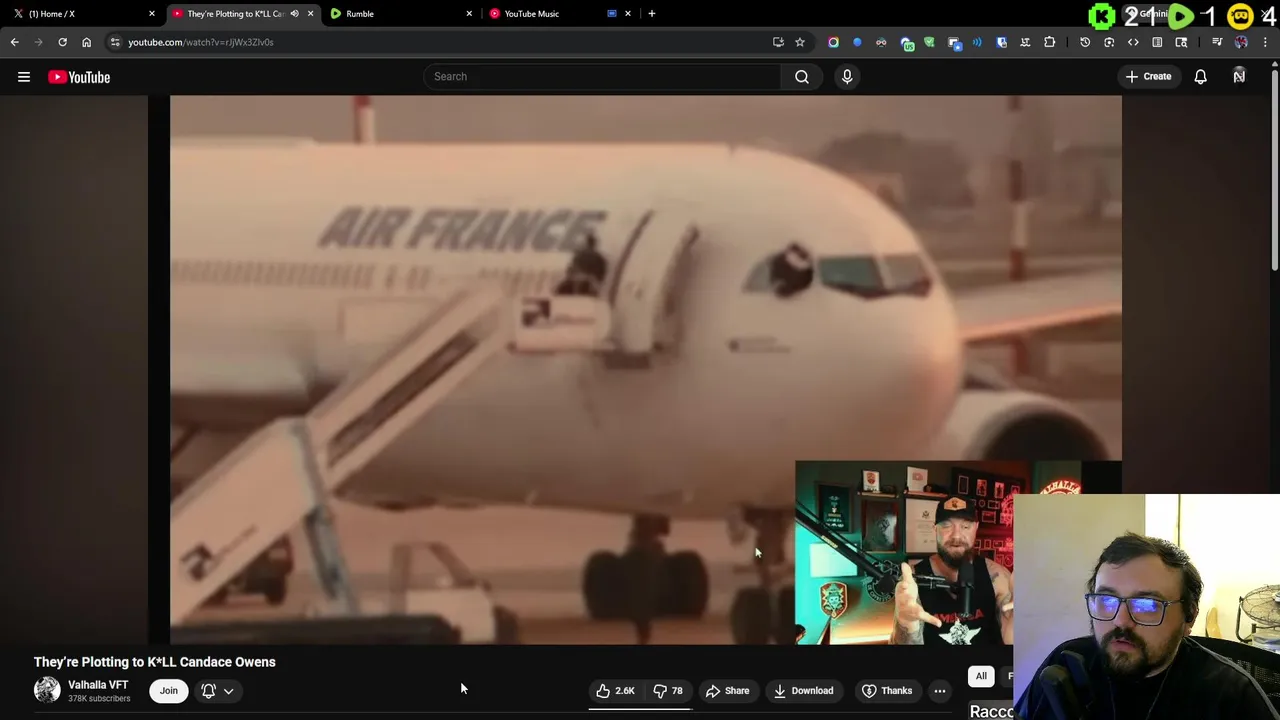Open the more actions ellipsis under video
The width and height of the screenshot is (1280, 720).
click(x=939, y=691)
